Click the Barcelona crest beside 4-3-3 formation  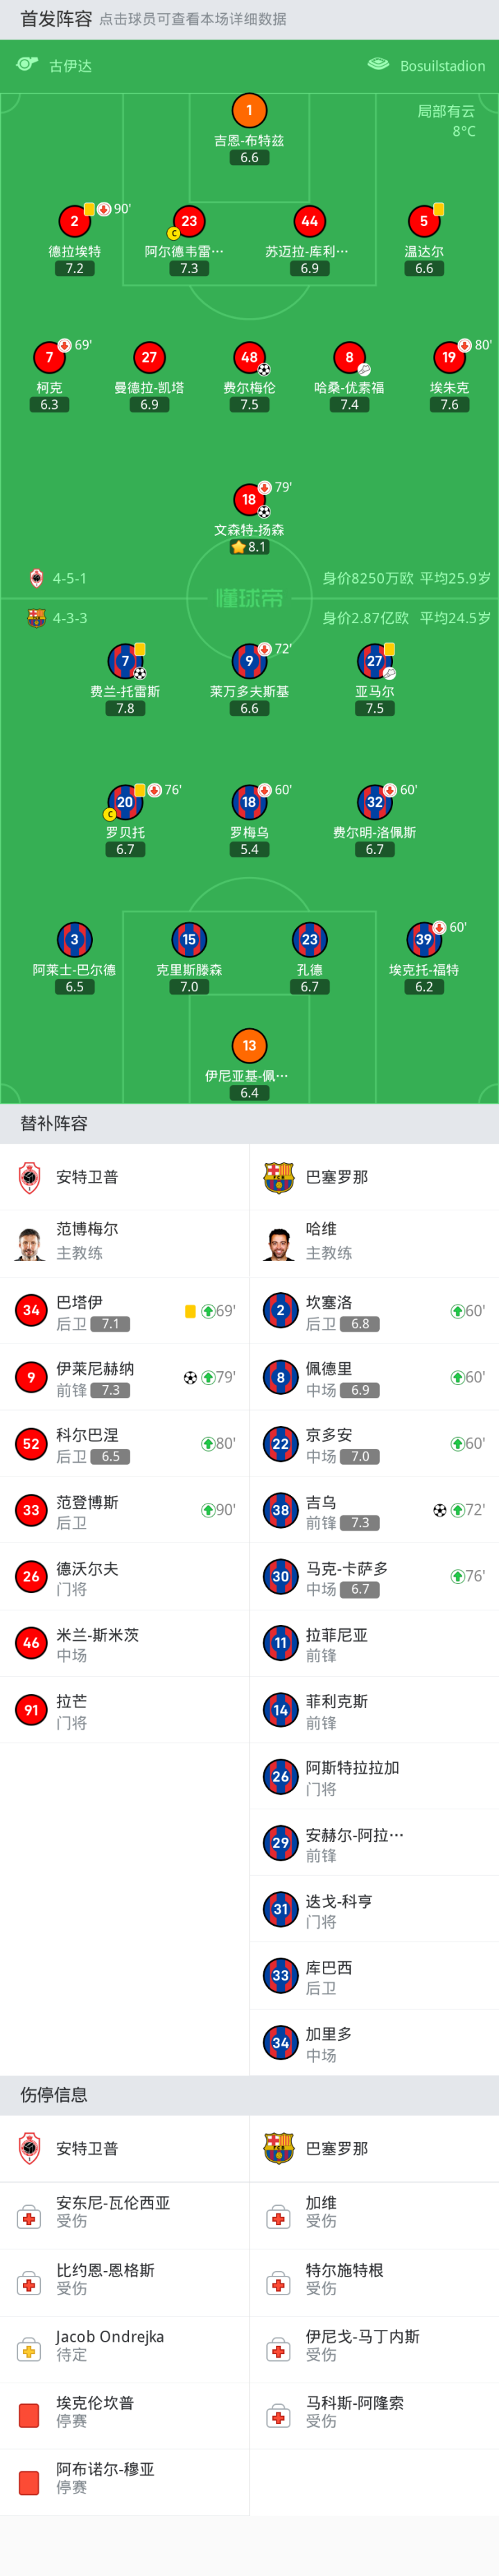tap(36, 618)
